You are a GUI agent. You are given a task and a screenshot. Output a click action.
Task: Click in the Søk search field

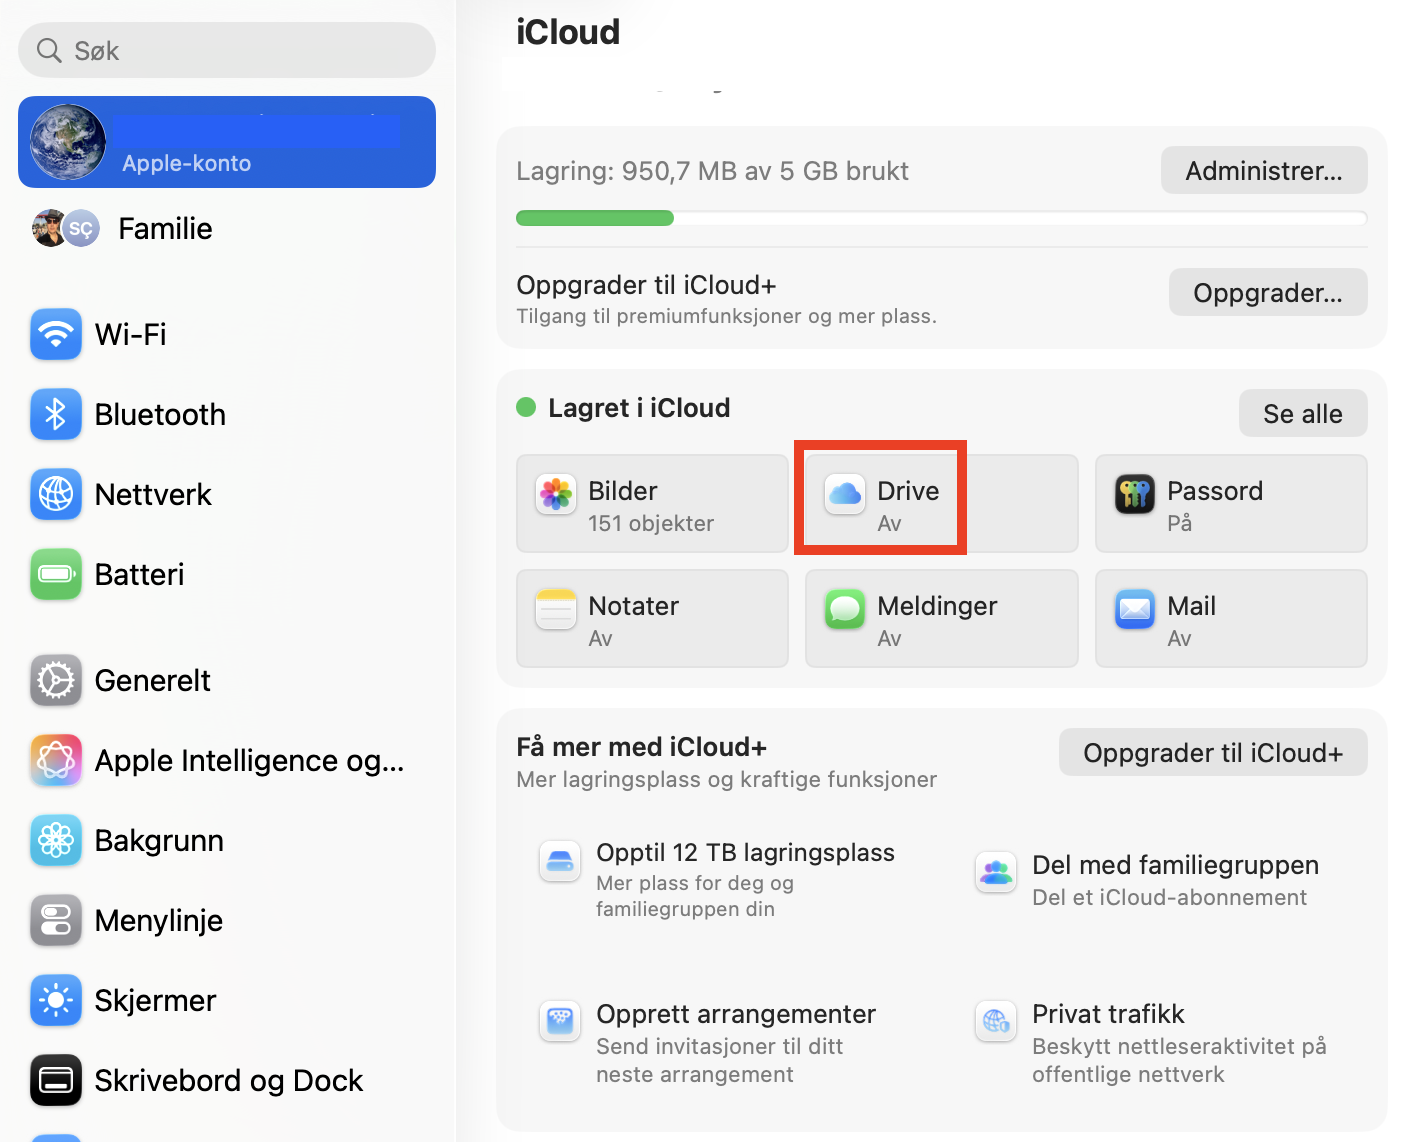227,50
